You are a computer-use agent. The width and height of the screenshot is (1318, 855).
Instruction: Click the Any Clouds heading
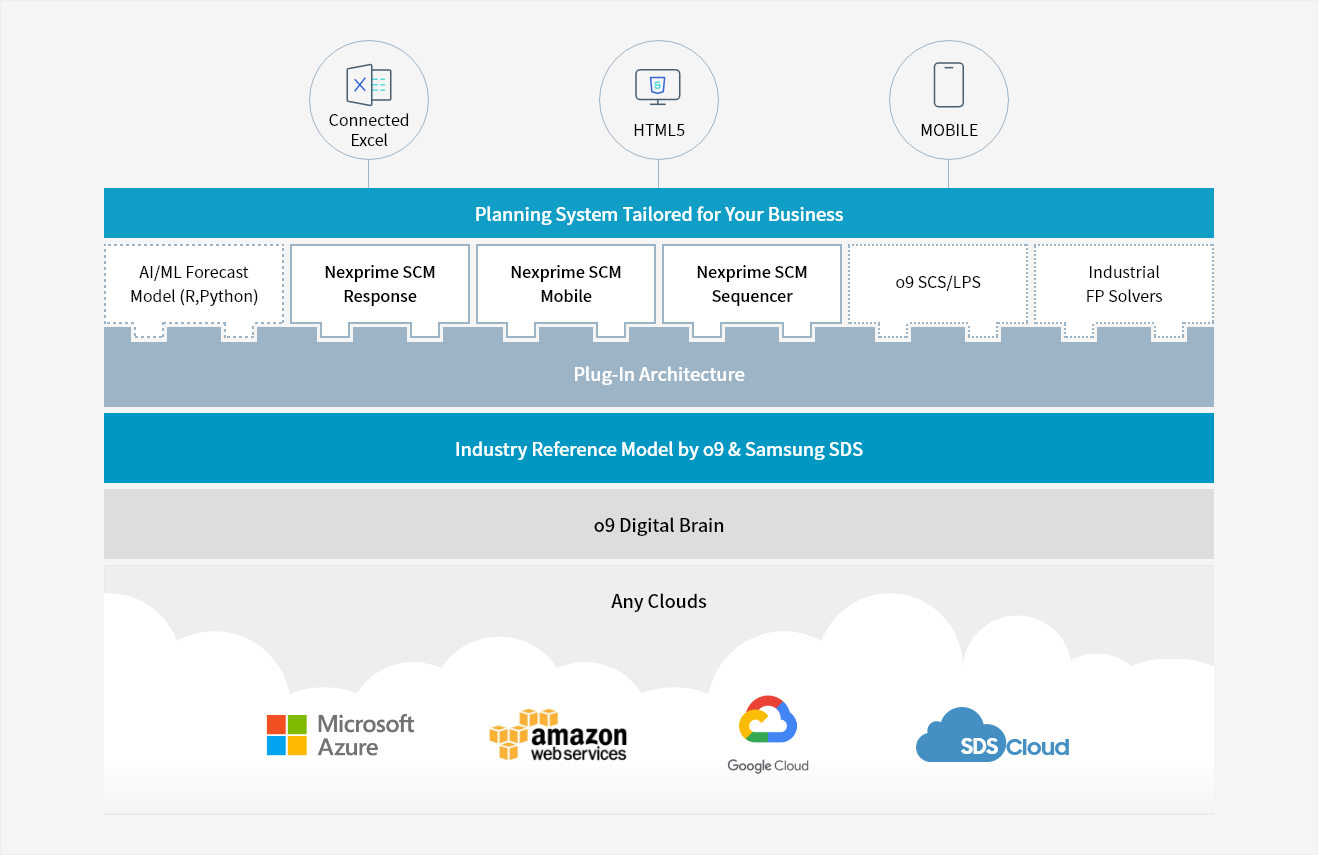point(659,601)
